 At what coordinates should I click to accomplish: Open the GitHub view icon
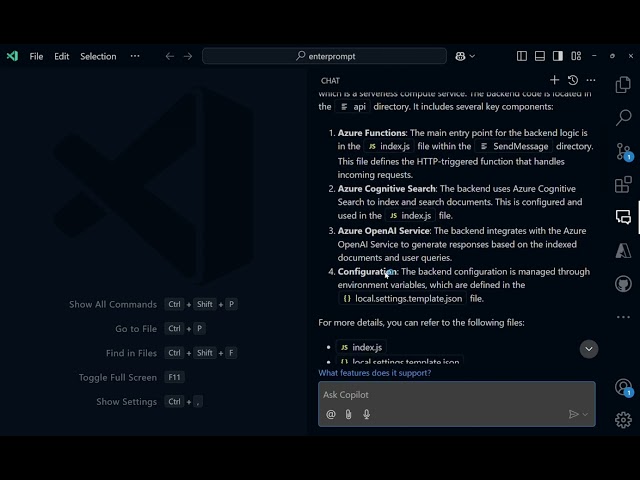pos(623,284)
